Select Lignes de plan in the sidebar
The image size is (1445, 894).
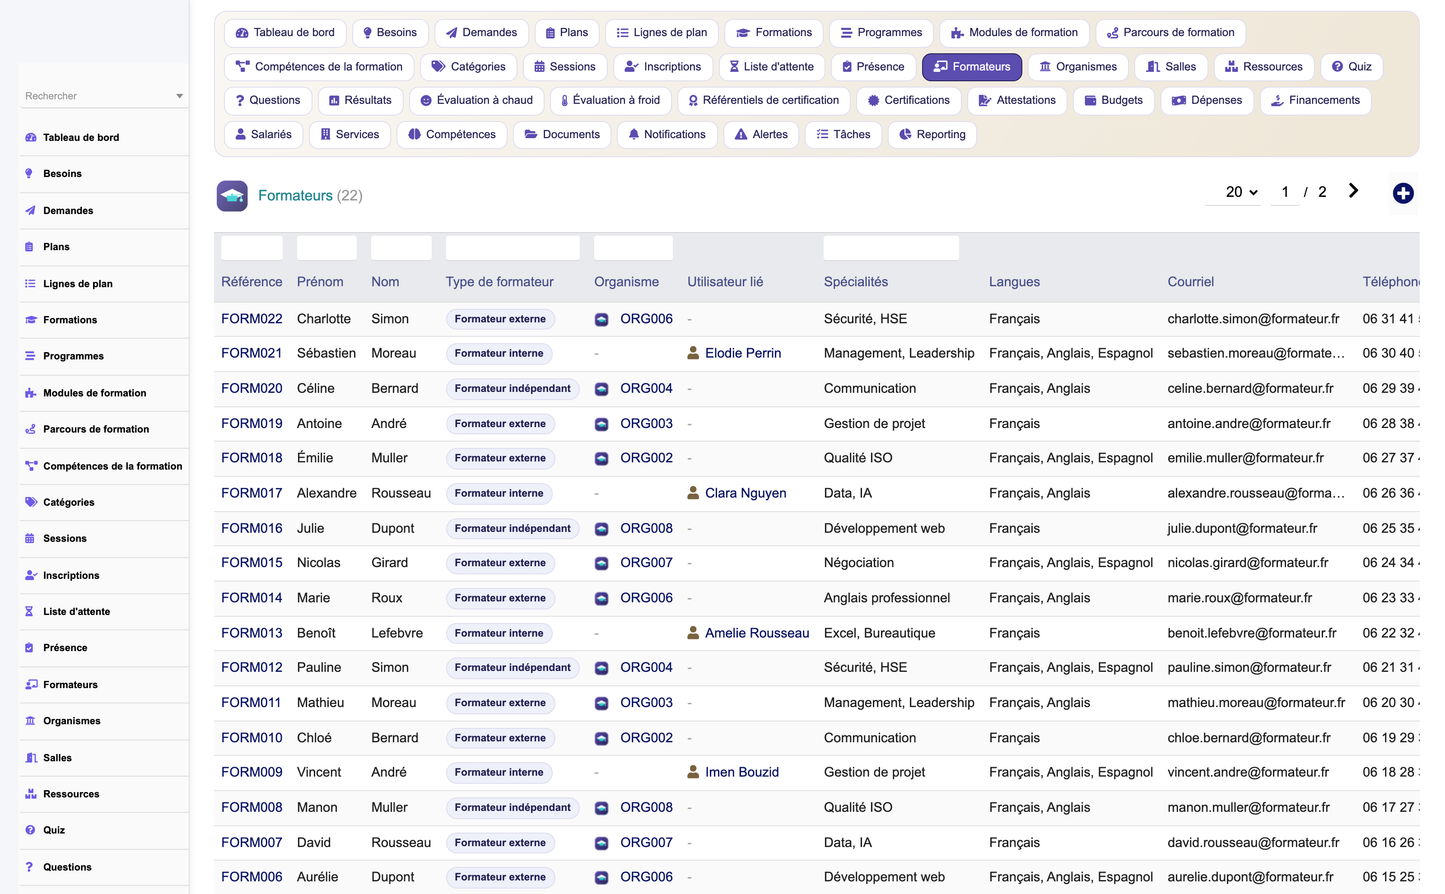pos(104,284)
